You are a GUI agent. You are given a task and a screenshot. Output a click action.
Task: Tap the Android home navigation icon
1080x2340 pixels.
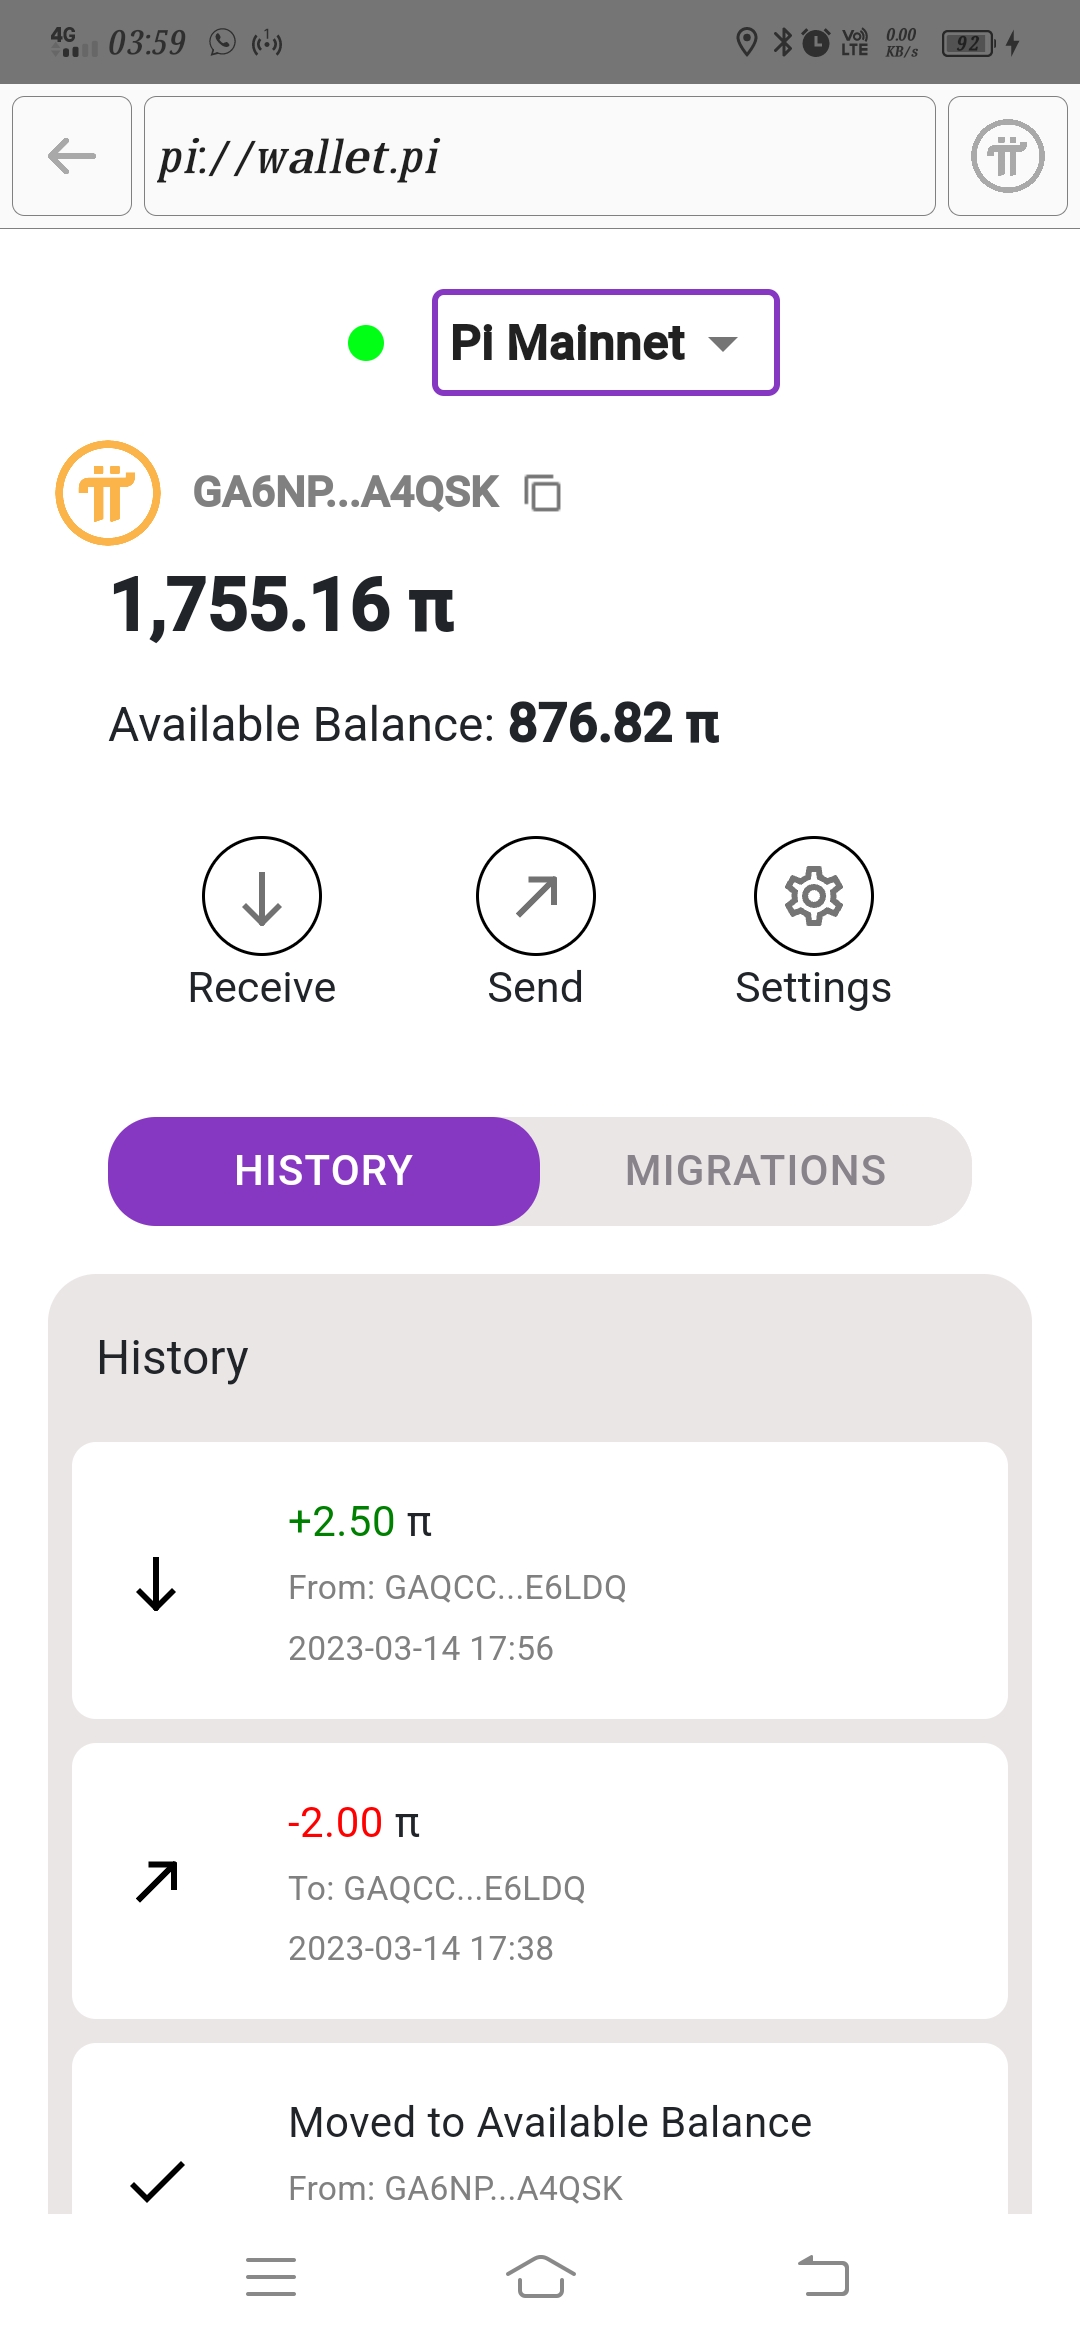click(540, 2277)
